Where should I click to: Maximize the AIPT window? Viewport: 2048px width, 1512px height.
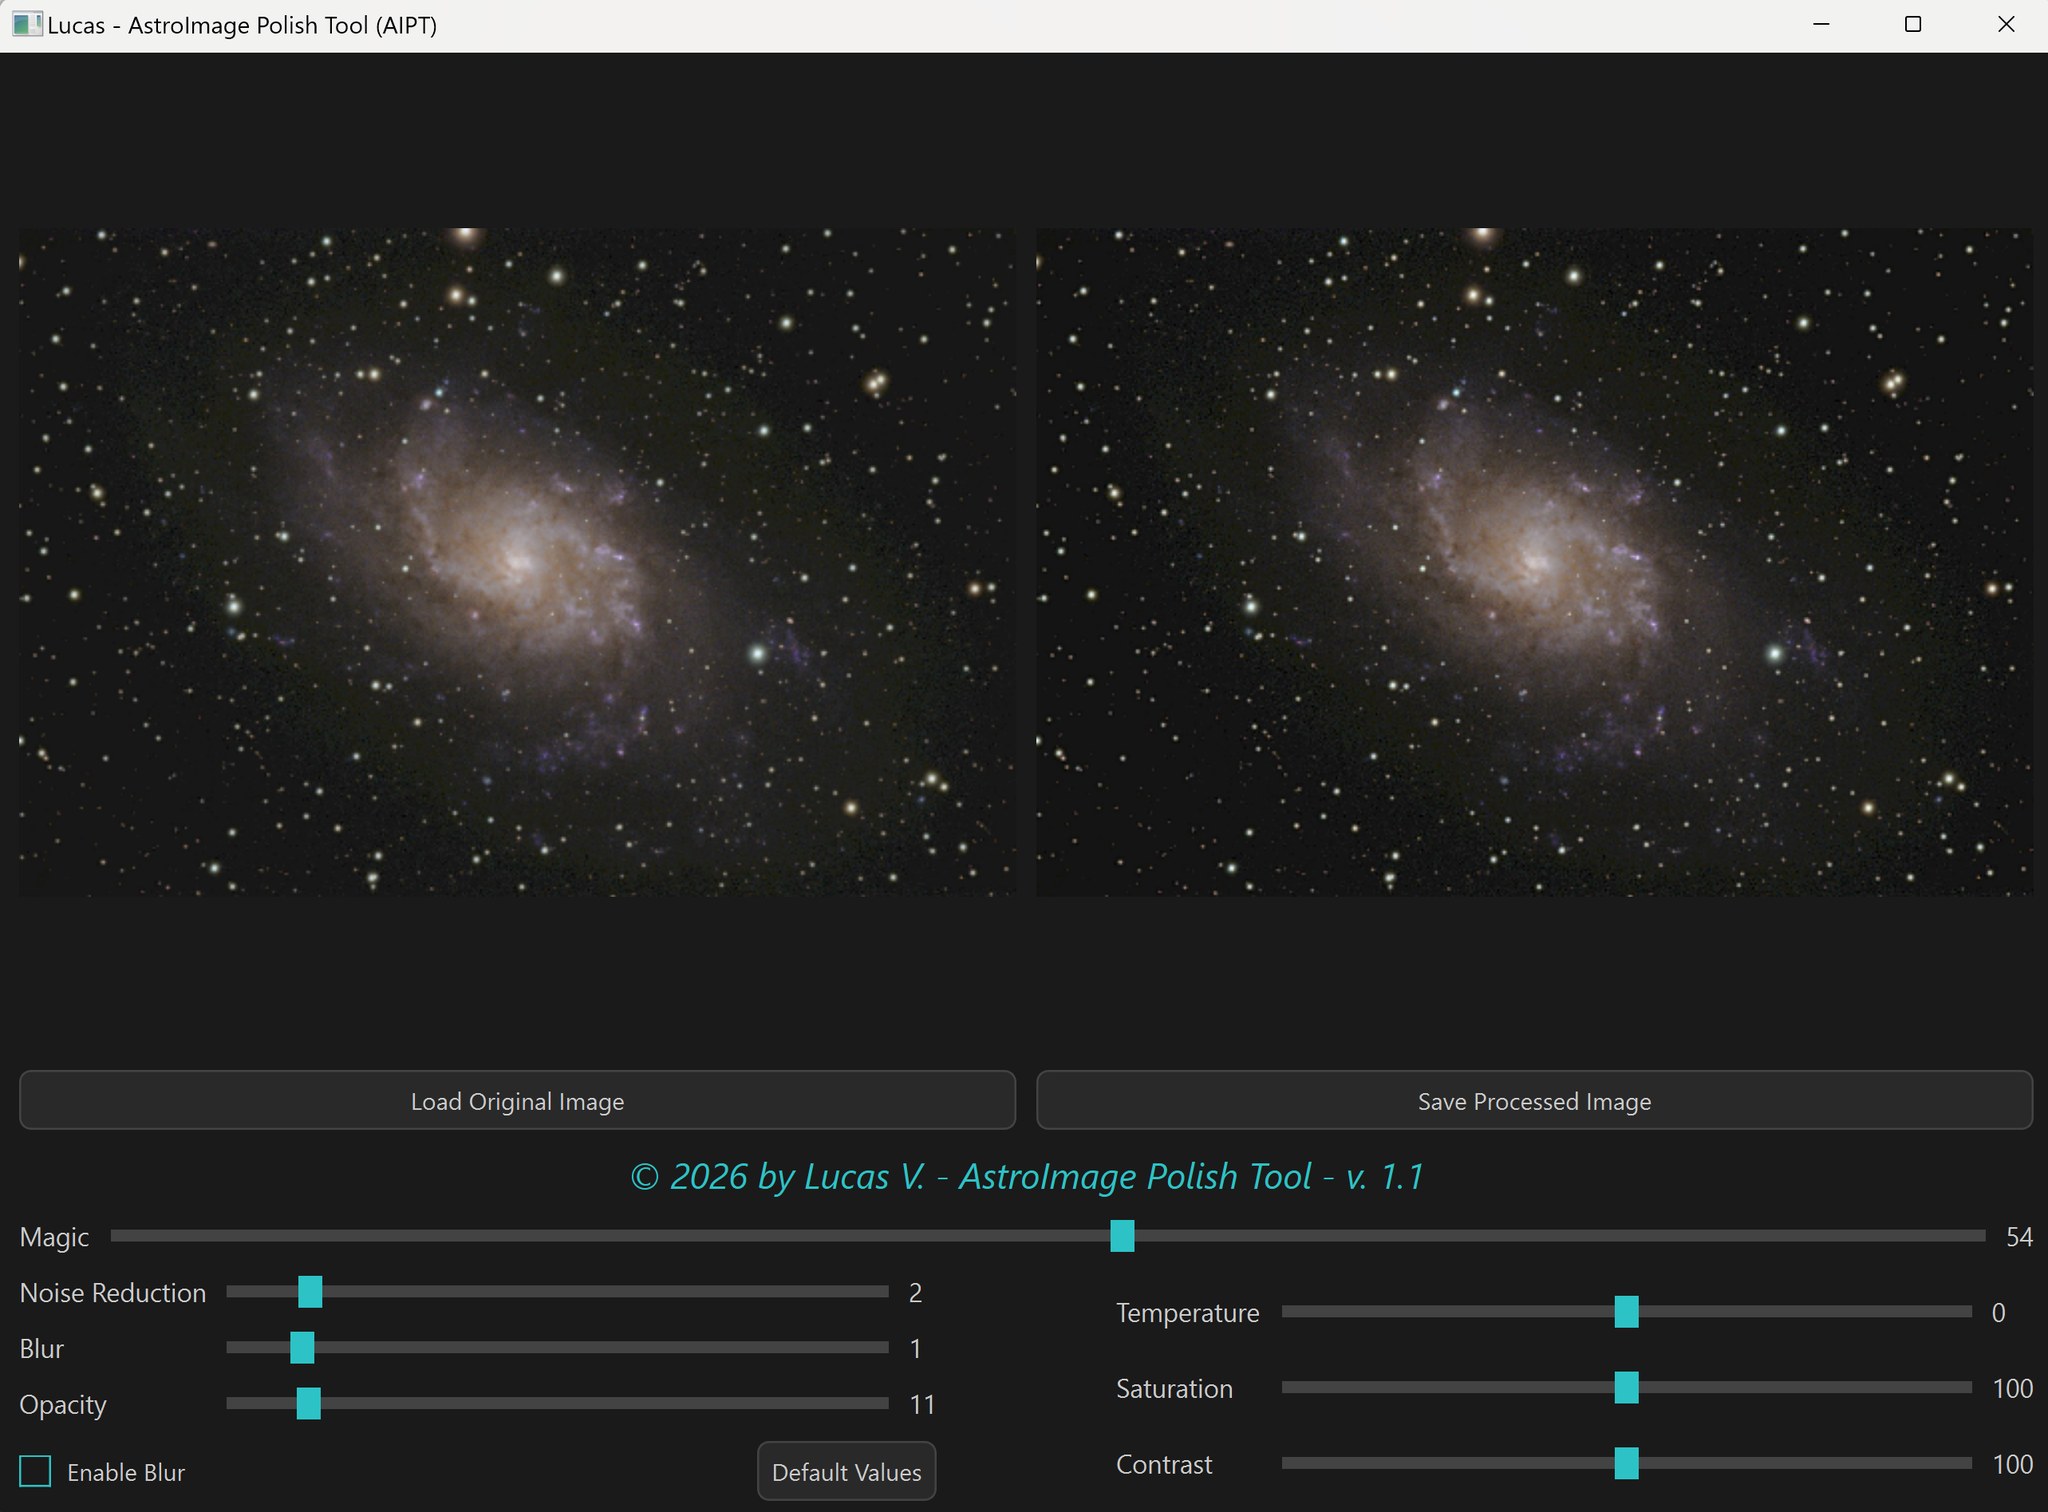tap(1913, 23)
